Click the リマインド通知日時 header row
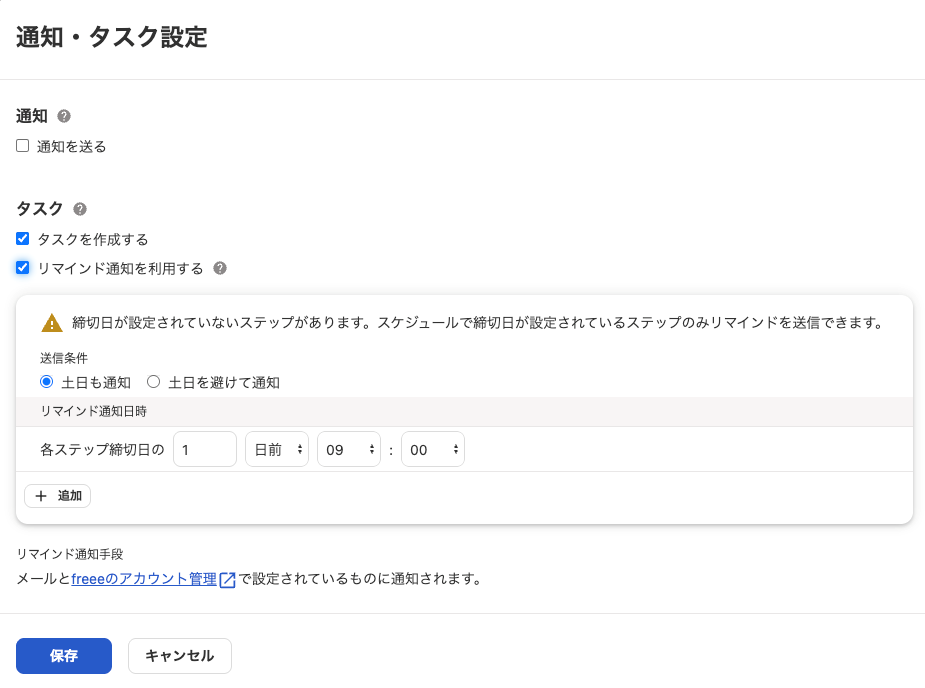This screenshot has width=925, height=688. coord(464,411)
